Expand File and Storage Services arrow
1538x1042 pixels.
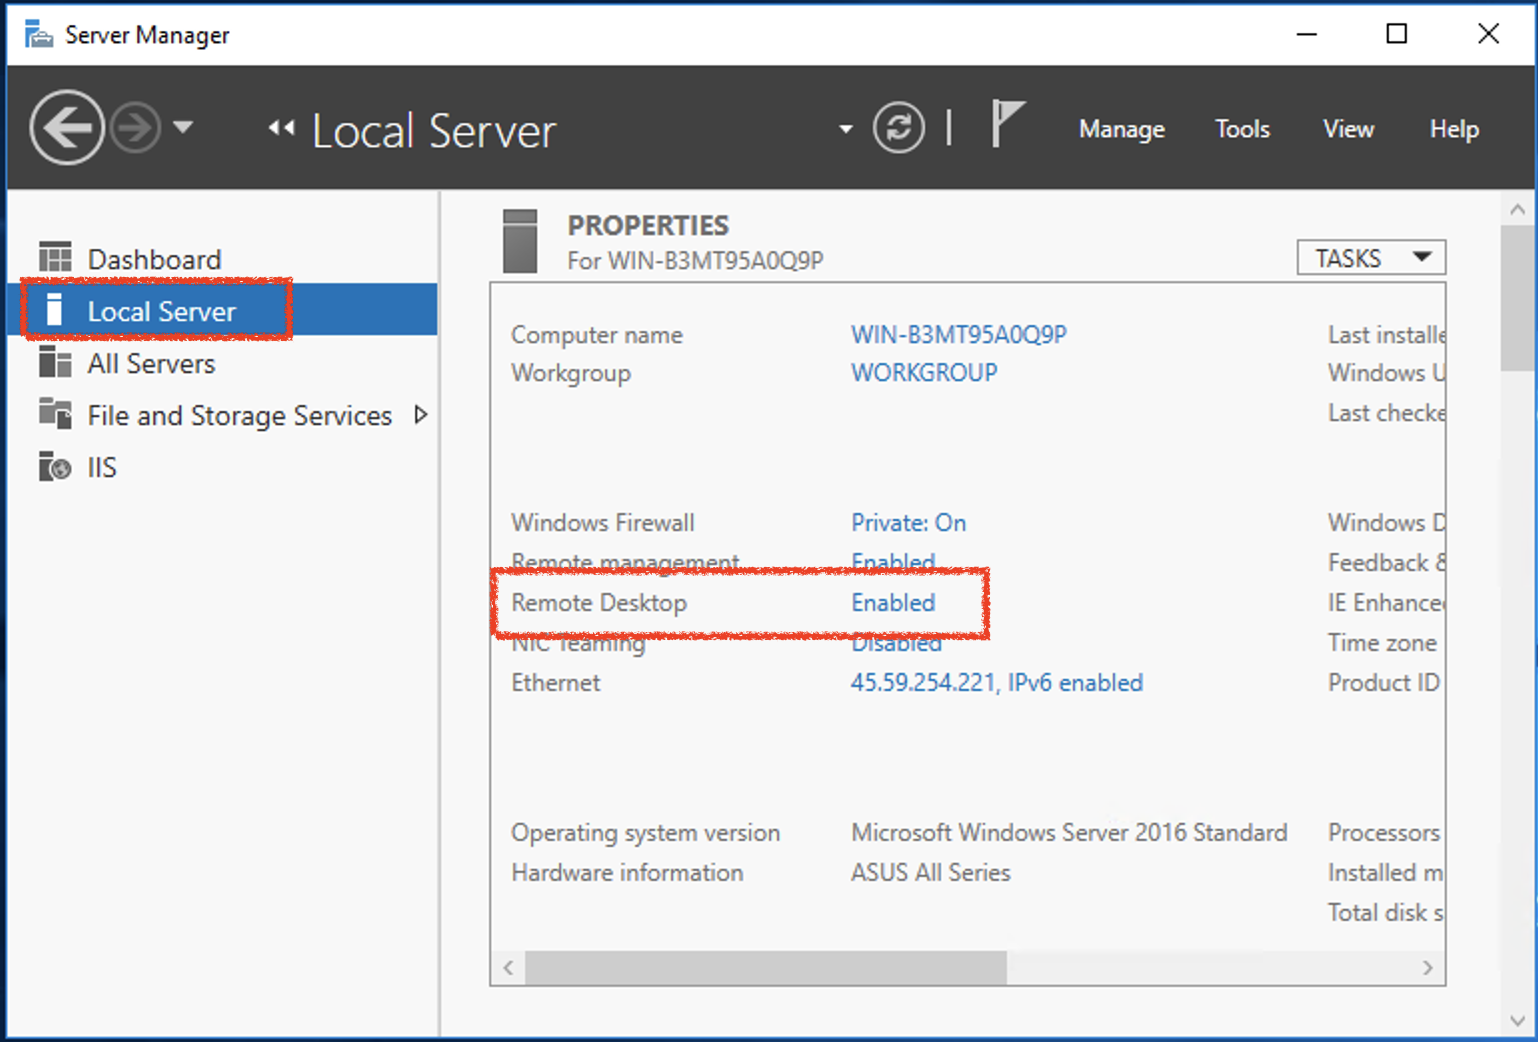(421, 415)
